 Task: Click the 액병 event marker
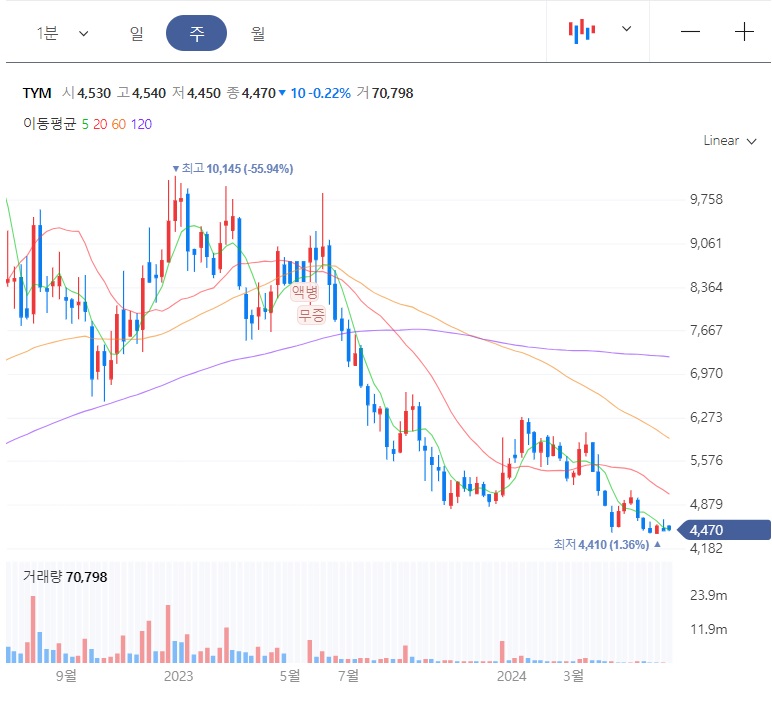305,292
